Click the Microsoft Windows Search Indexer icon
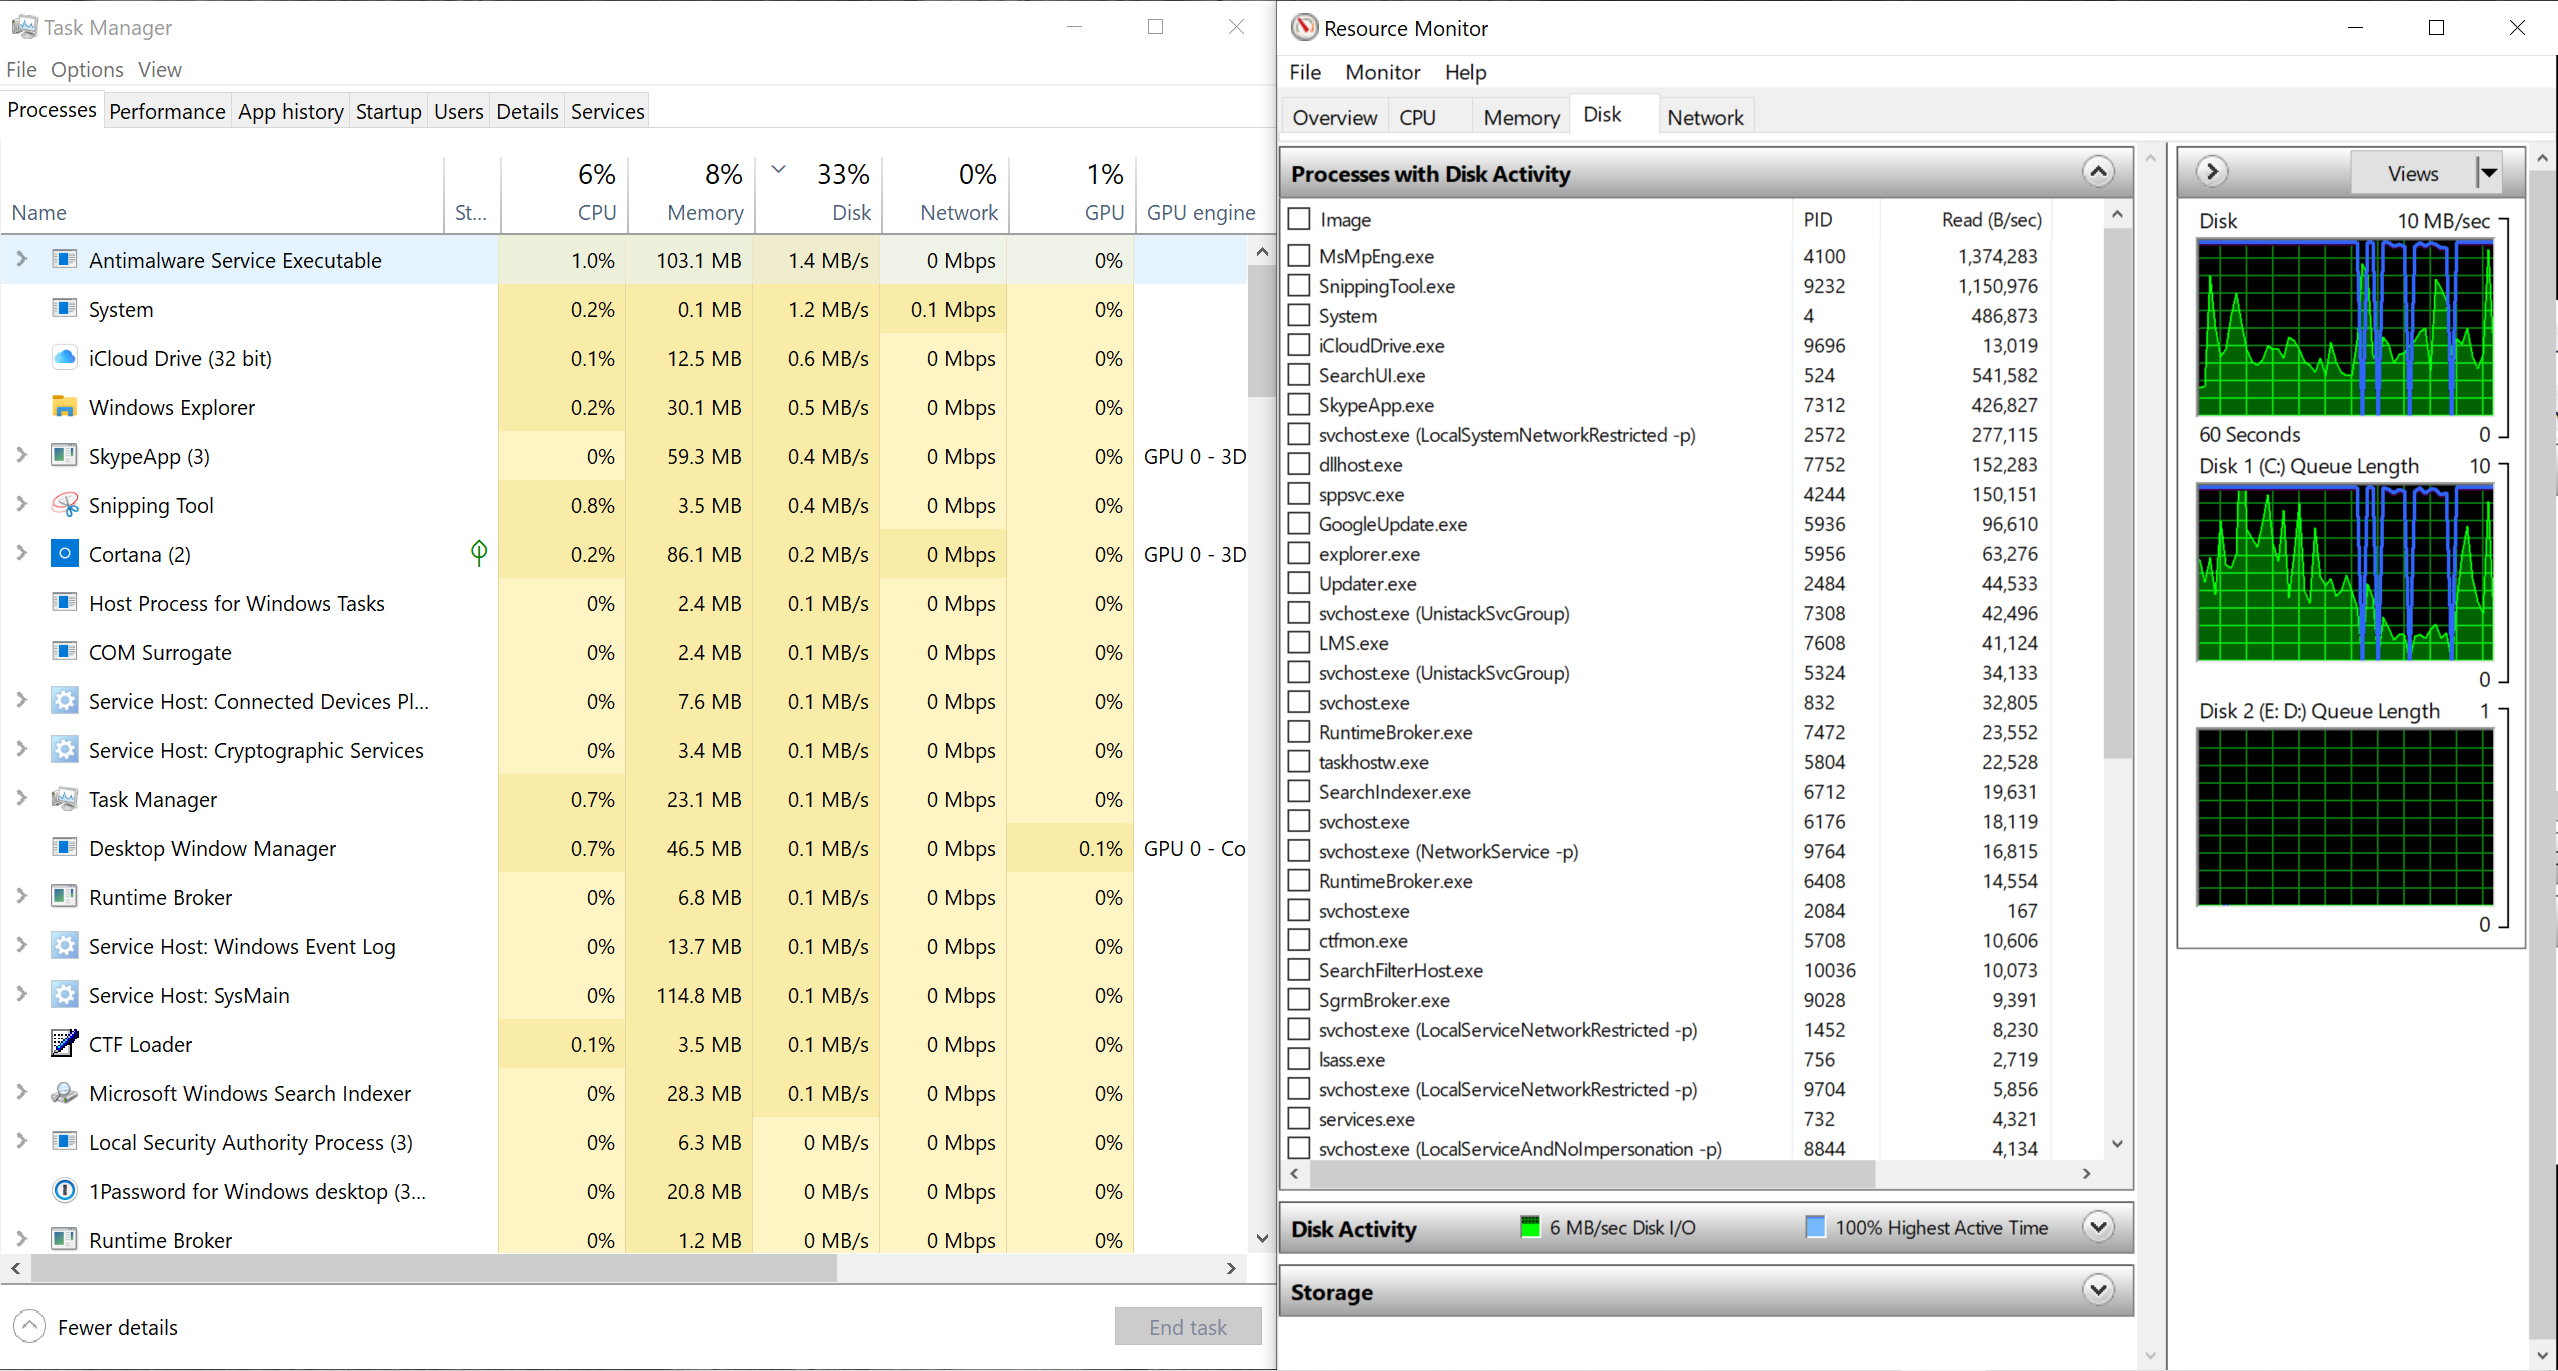 click(64, 1093)
